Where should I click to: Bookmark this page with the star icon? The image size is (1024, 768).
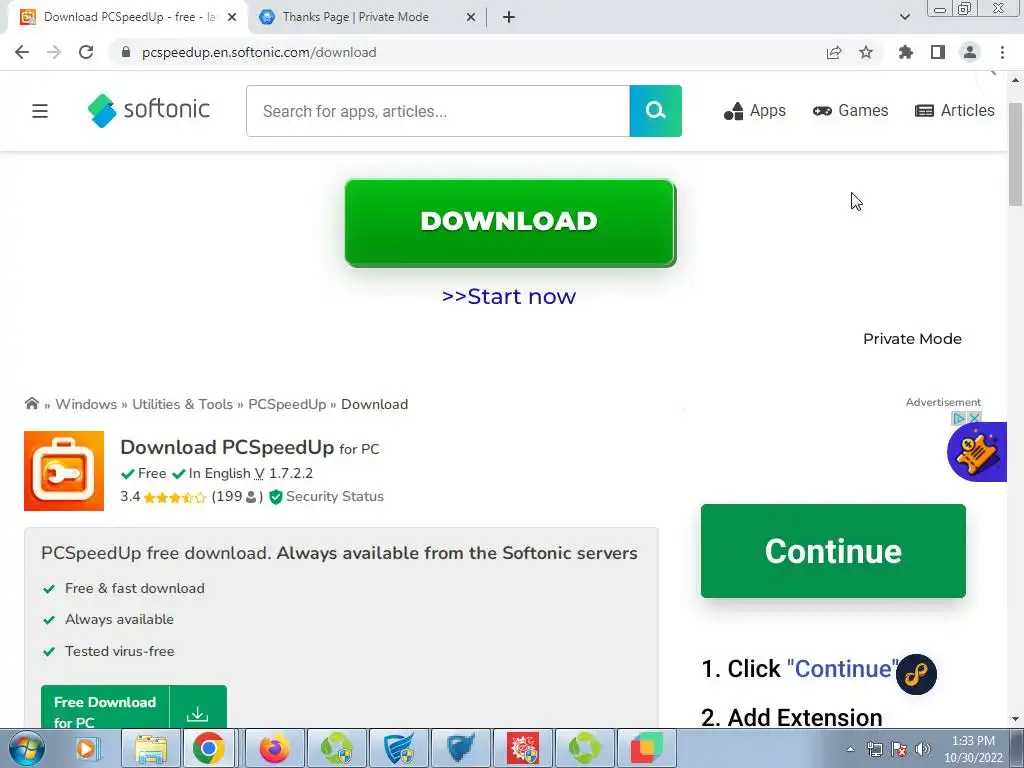click(866, 52)
